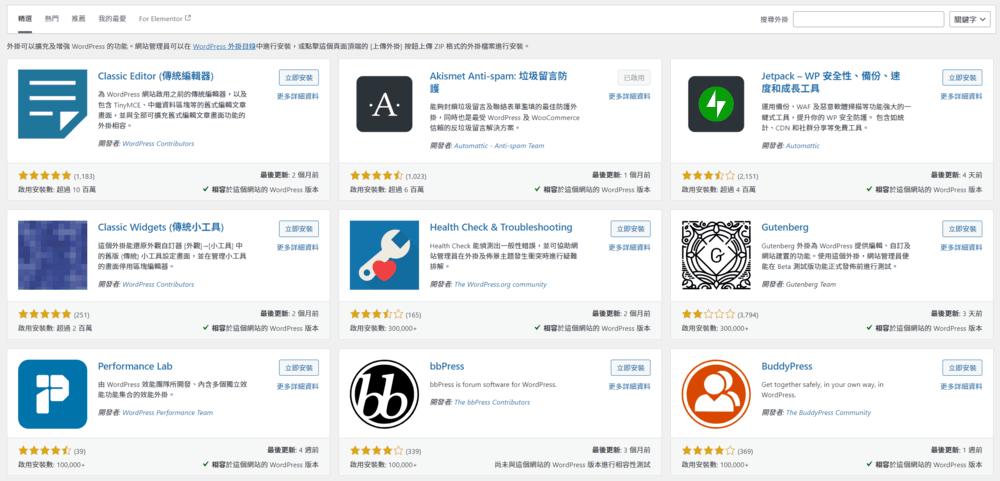
Task: Click the bbPress rating count (339)
Action: click(413, 452)
